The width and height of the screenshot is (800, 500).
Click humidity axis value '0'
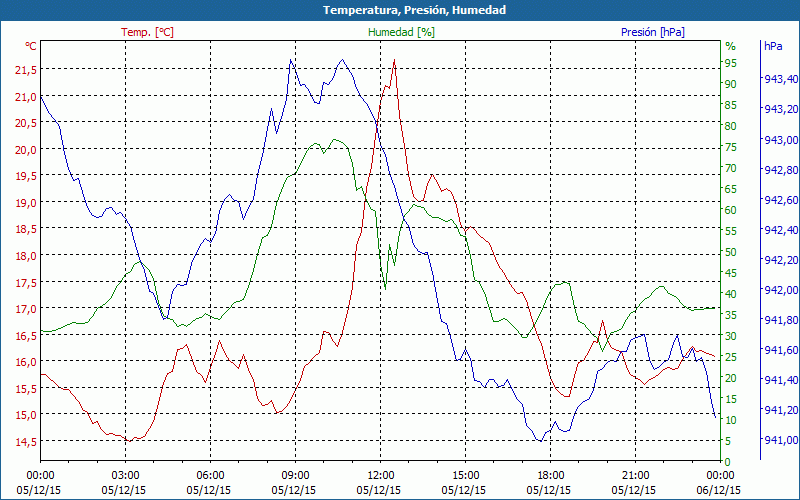point(728,462)
